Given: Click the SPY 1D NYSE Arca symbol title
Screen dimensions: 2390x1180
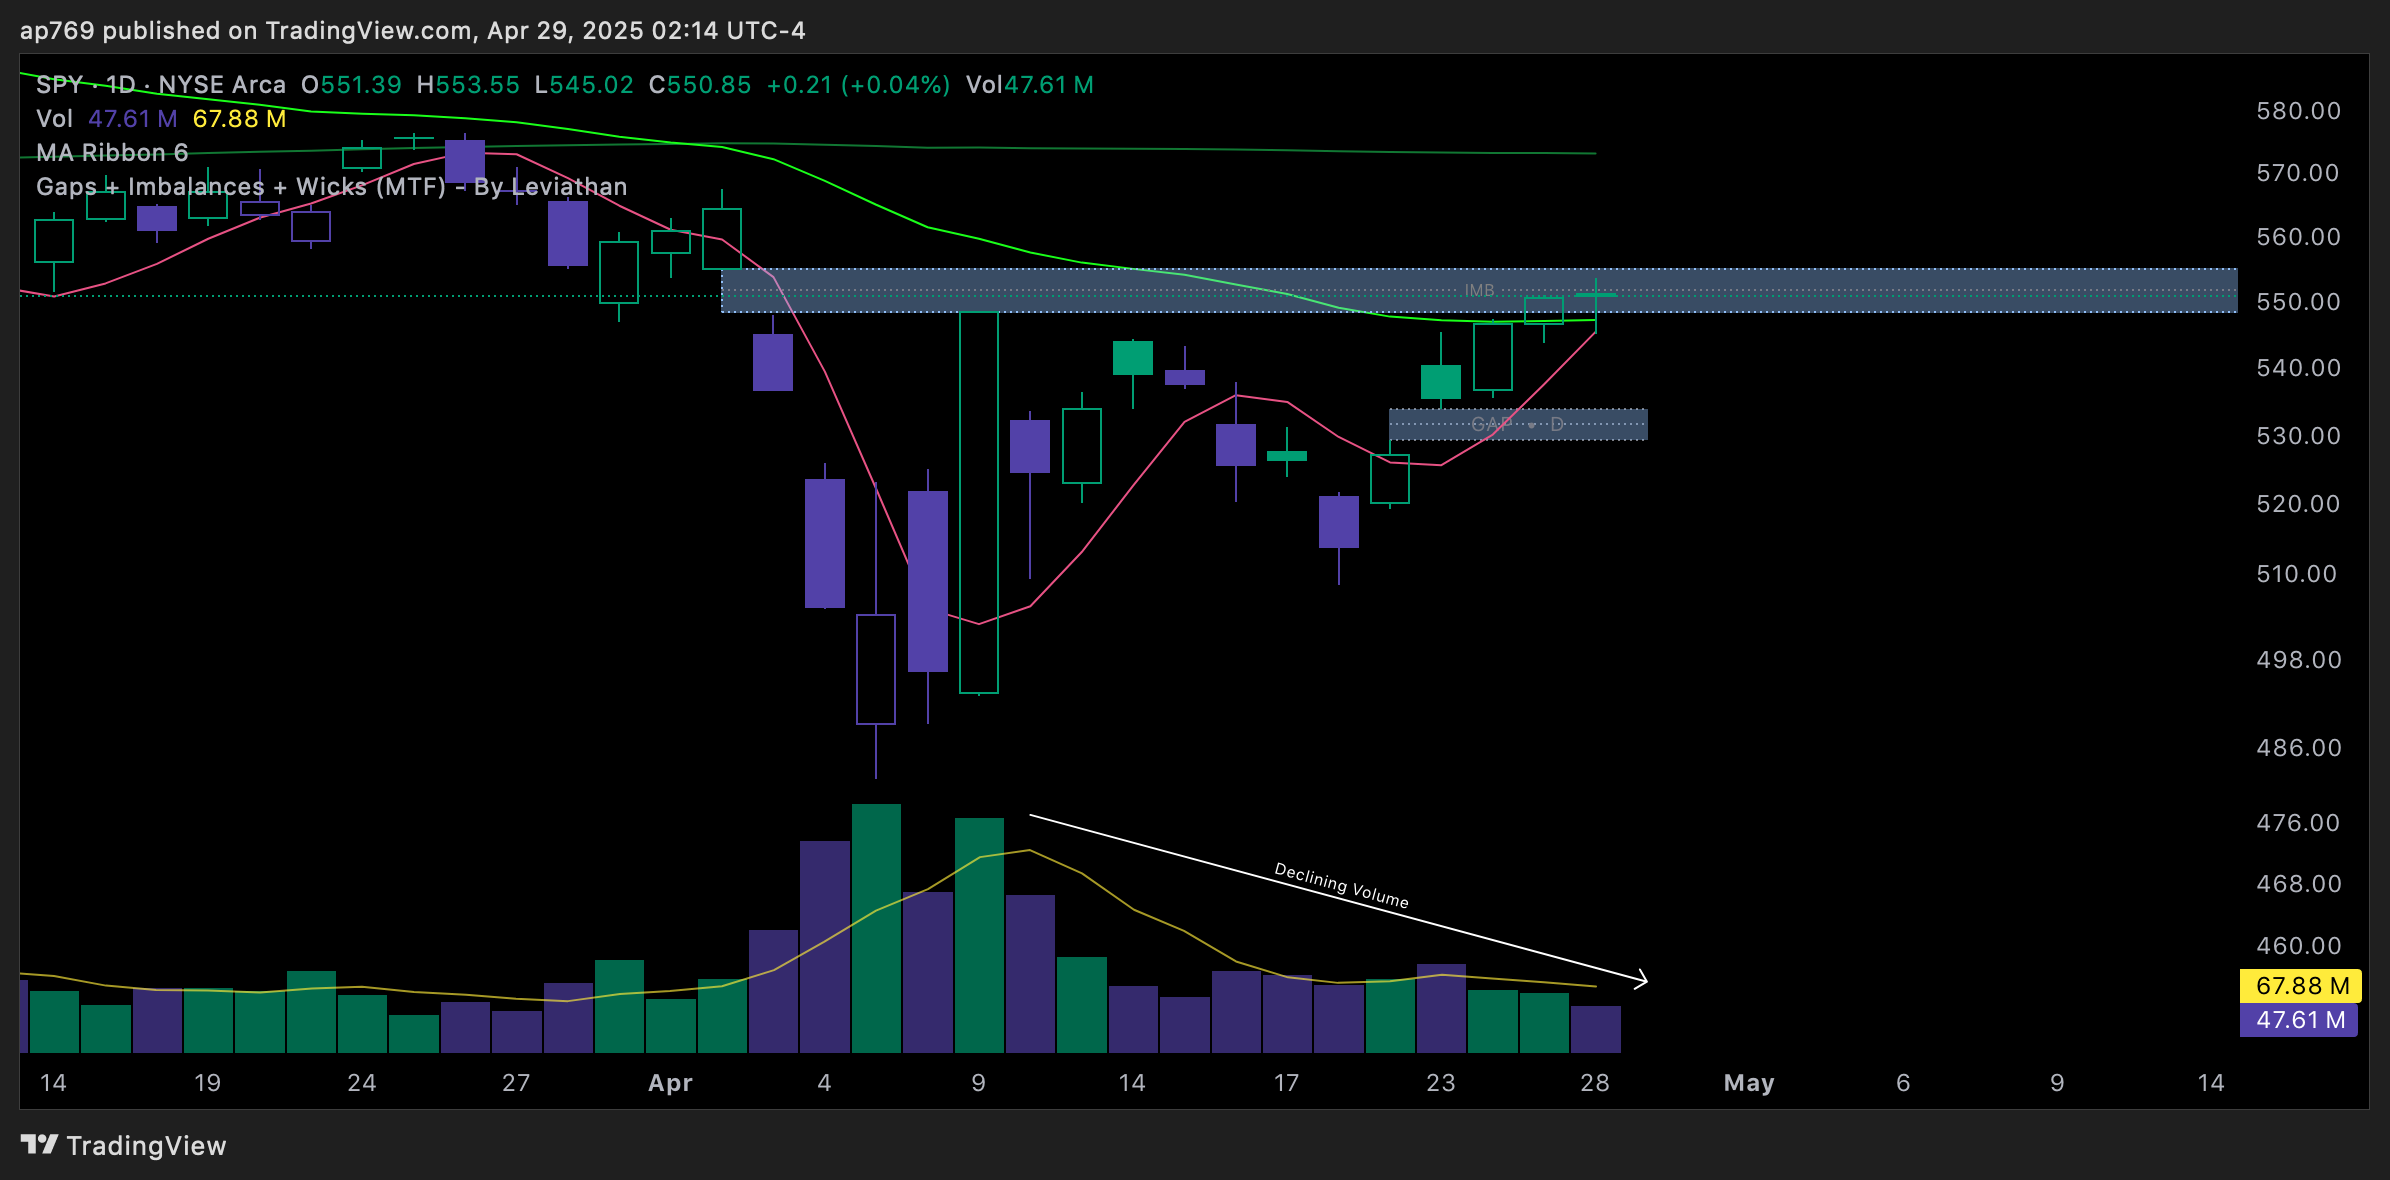Looking at the screenshot, I should 161,85.
